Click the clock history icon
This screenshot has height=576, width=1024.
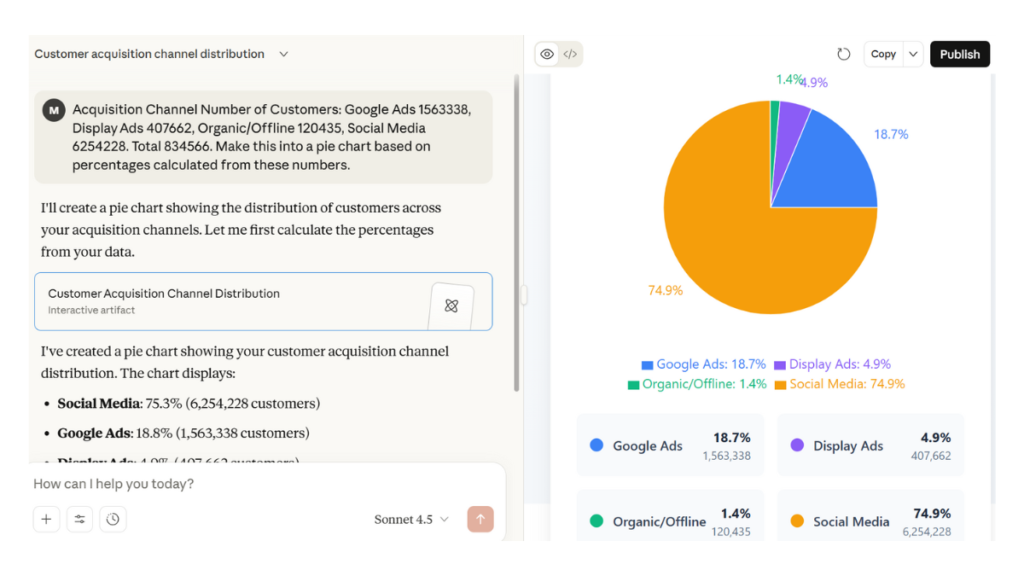tap(113, 519)
